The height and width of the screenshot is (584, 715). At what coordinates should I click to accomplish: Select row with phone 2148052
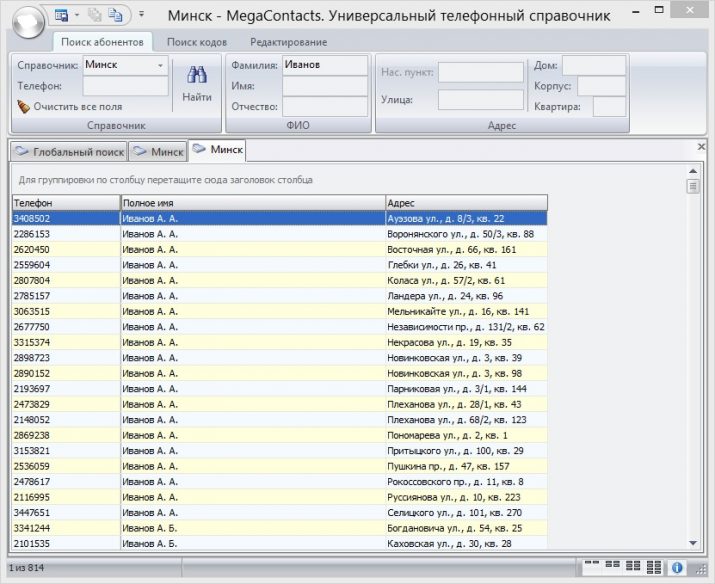280,420
